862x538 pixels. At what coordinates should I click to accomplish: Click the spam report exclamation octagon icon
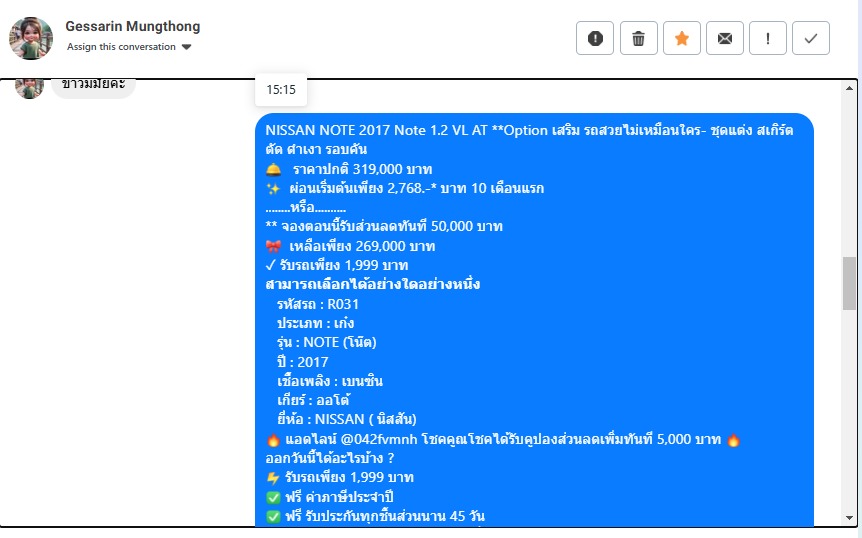click(595, 38)
